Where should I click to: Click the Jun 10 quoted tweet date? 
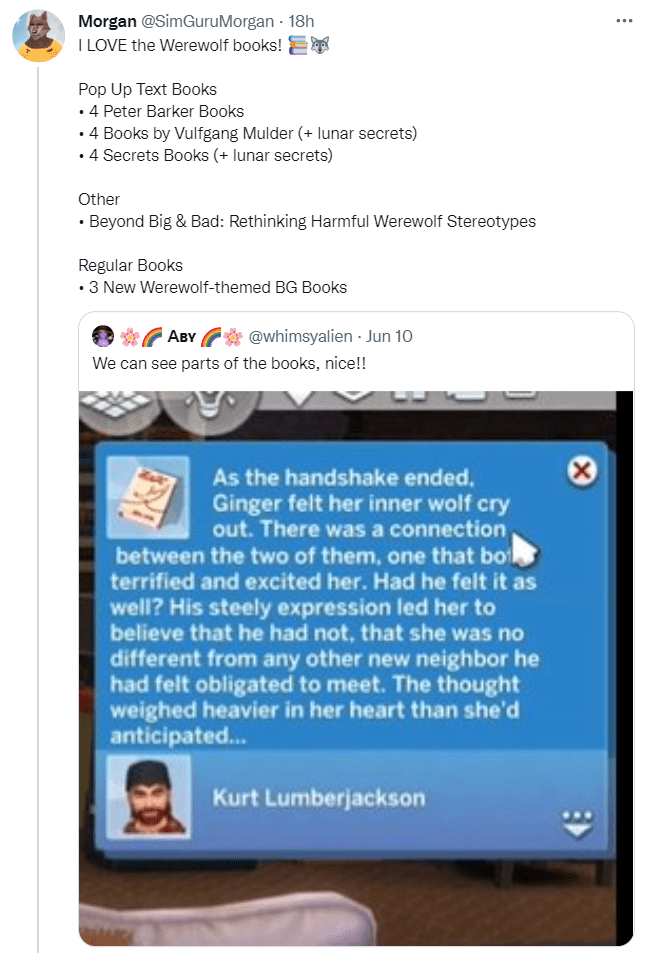391,336
